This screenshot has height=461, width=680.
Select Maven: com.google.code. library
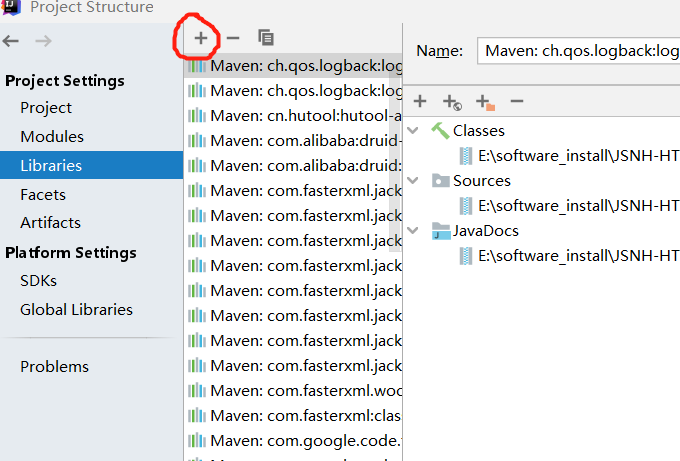293,441
